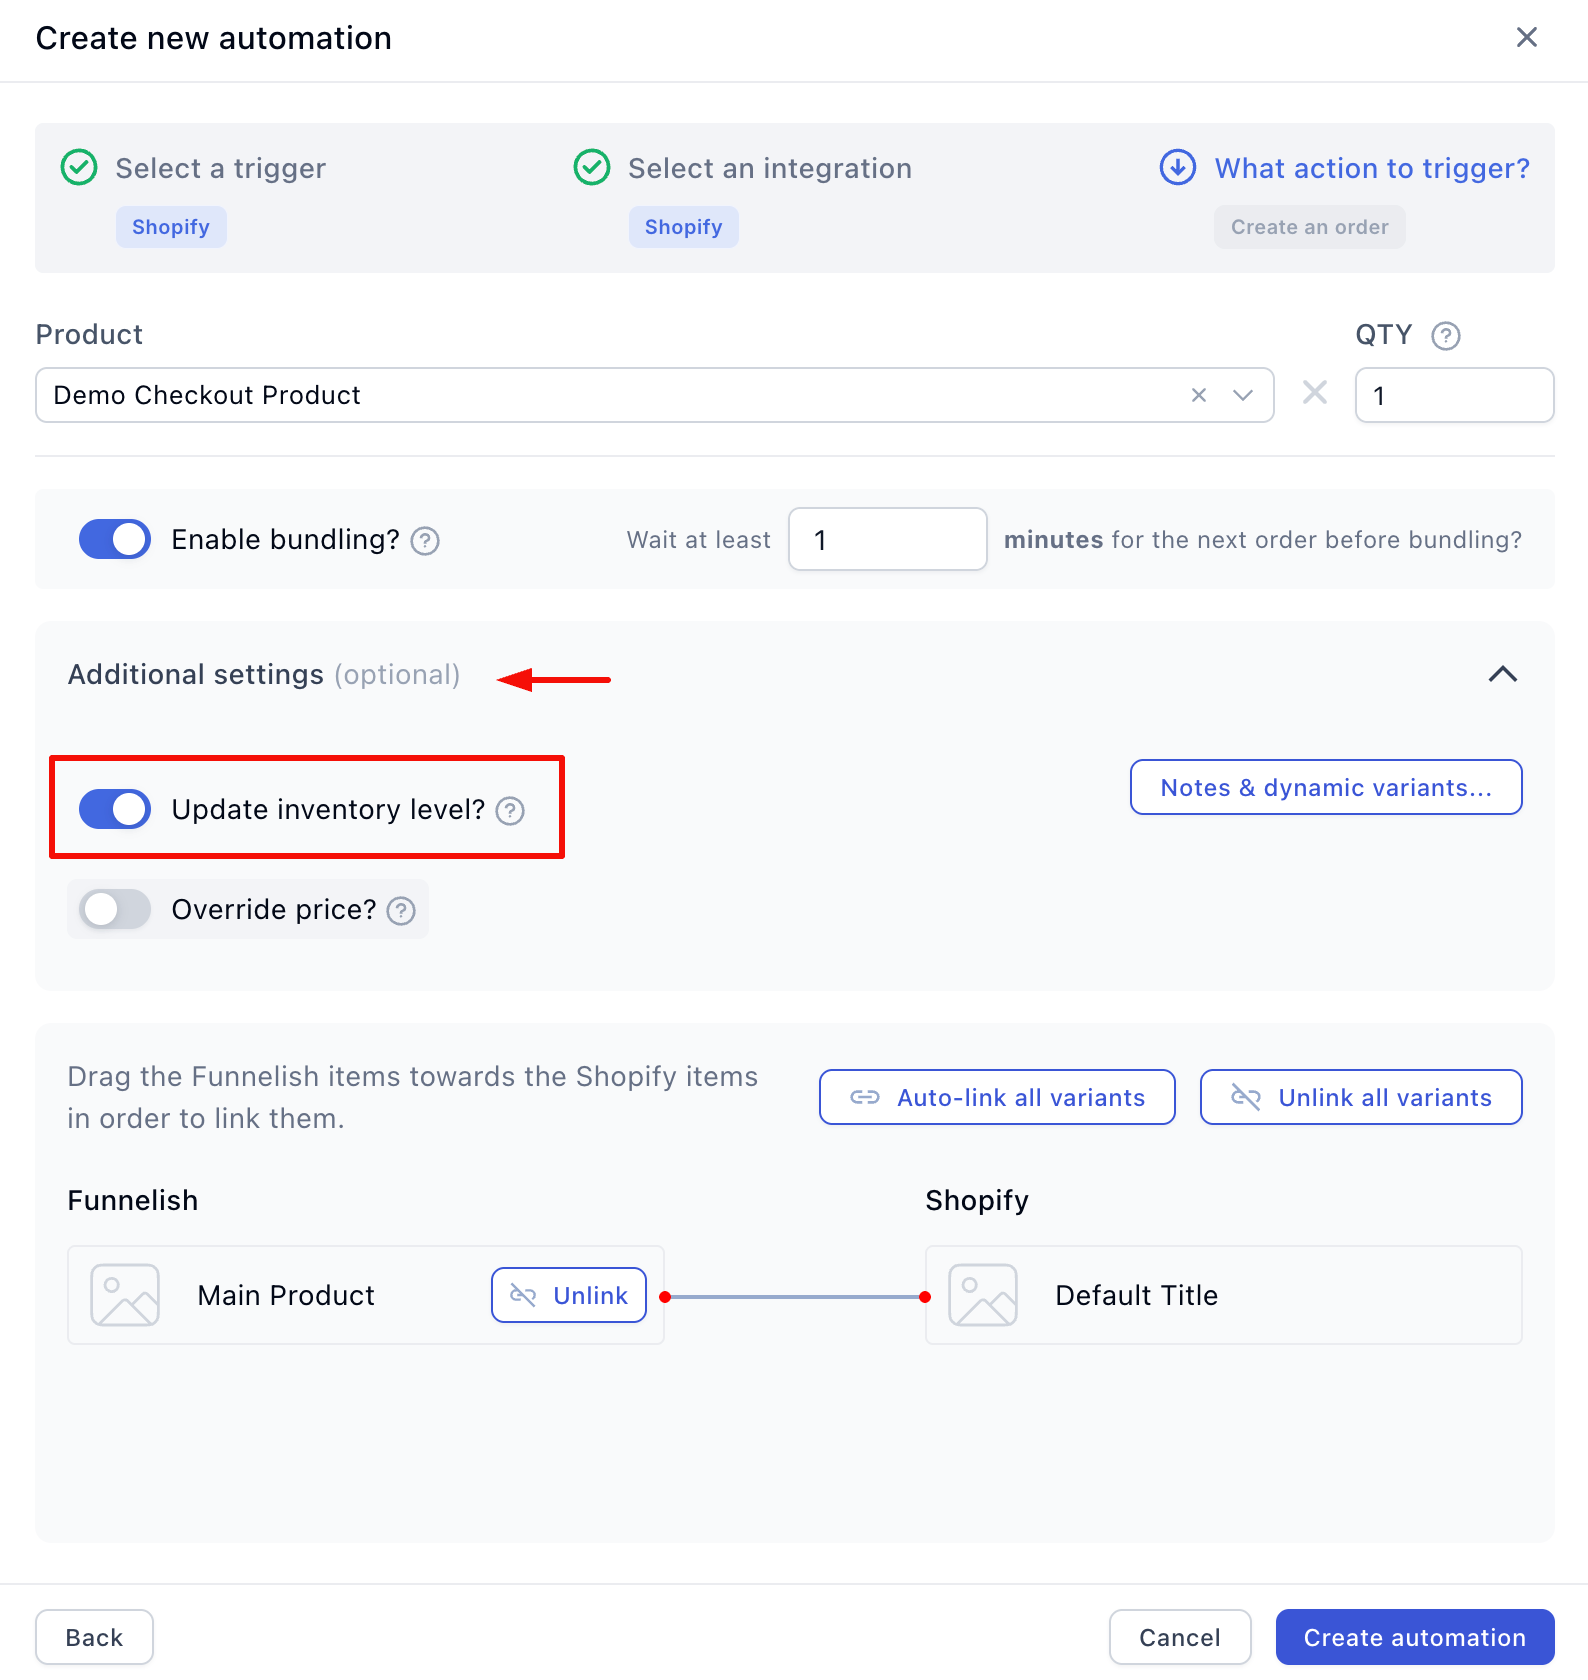Click Auto-link all variants button
The width and height of the screenshot is (1588, 1680).
tap(996, 1098)
